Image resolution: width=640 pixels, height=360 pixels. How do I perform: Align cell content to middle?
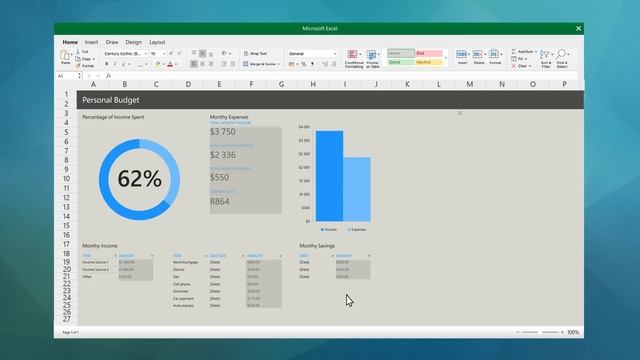(202, 53)
